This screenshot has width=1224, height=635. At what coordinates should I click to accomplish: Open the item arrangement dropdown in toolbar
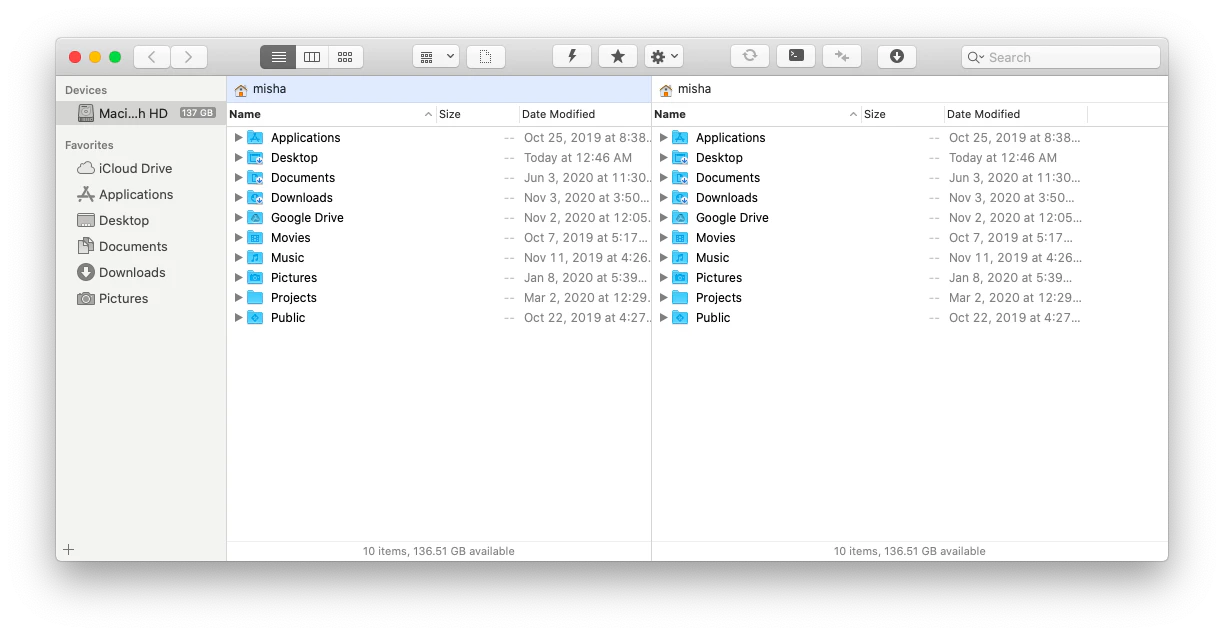(x=435, y=57)
